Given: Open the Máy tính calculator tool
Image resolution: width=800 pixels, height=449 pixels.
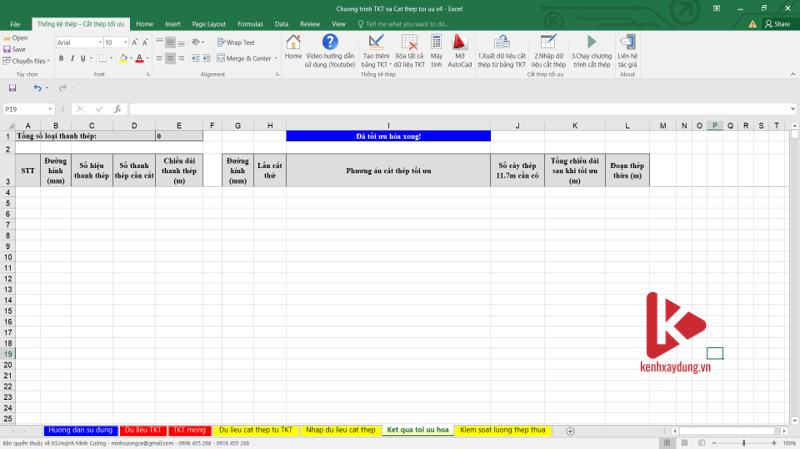Looking at the screenshot, I should click(x=436, y=47).
